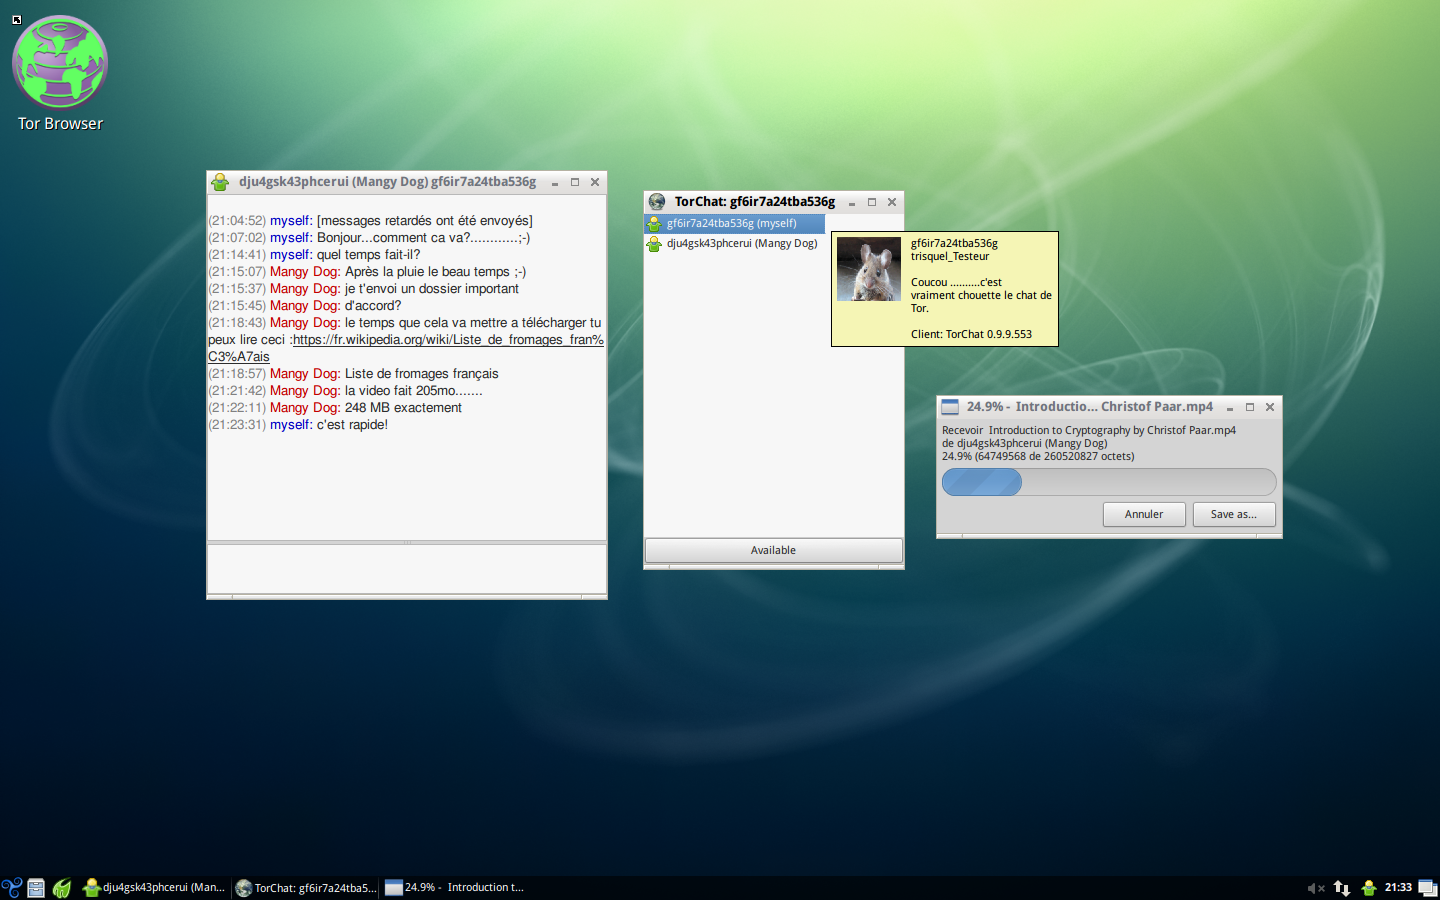The height and width of the screenshot is (900, 1440).
Task: Click the green buddy icon beside myself entry
Action: (x=654, y=223)
